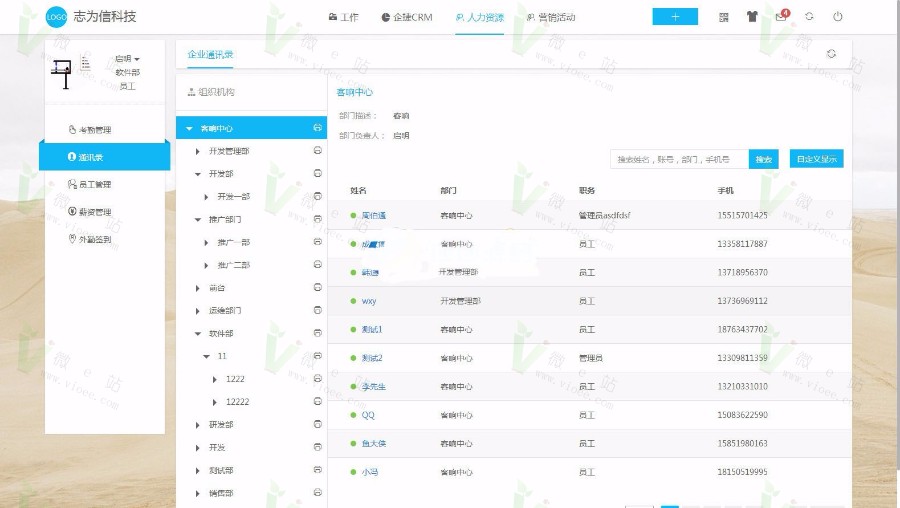Image resolution: width=900 pixels, height=508 pixels.
Task: Open 考勤管理 in the left sidebar
Action: tap(90, 130)
